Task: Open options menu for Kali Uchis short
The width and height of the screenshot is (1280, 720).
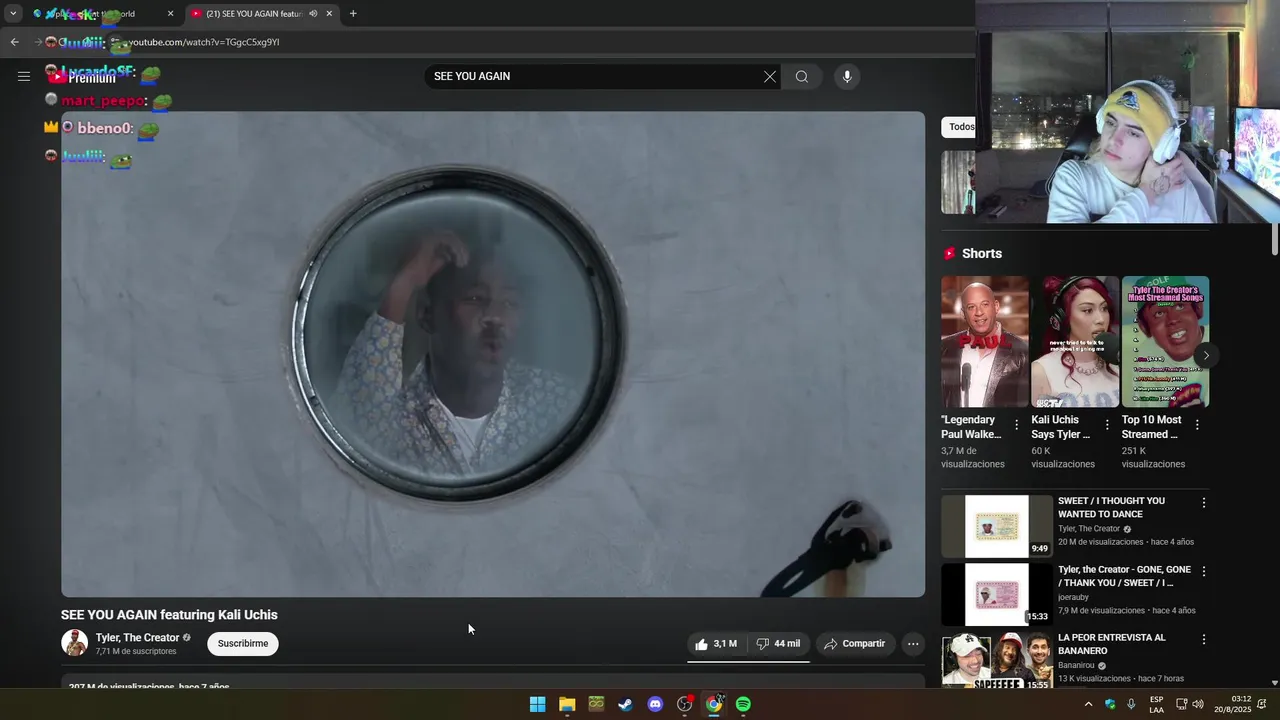Action: [x=1107, y=425]
